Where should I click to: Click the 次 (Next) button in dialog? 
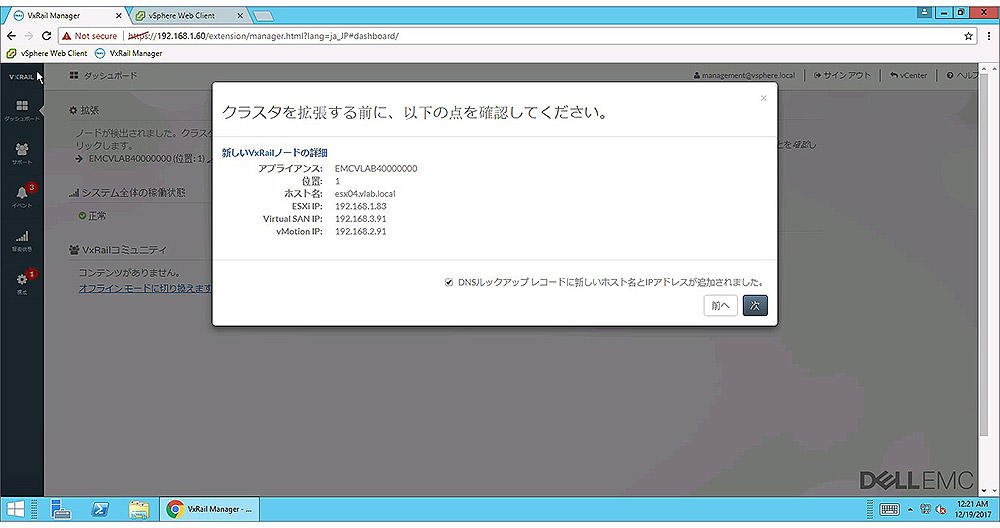[x=755, y=305]
